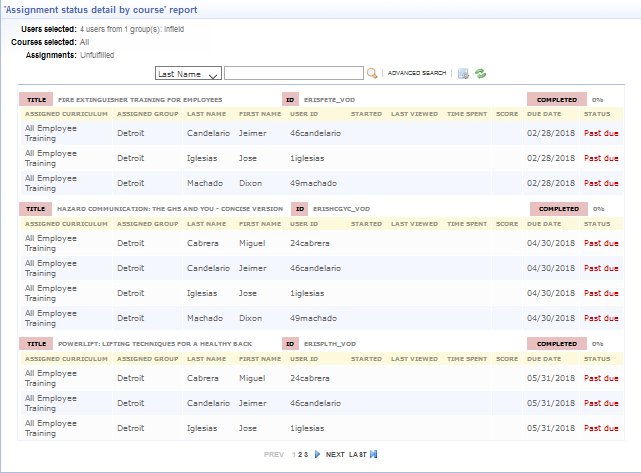
Task: Open the Advanced Search link
Action: [x=417, y=74]
